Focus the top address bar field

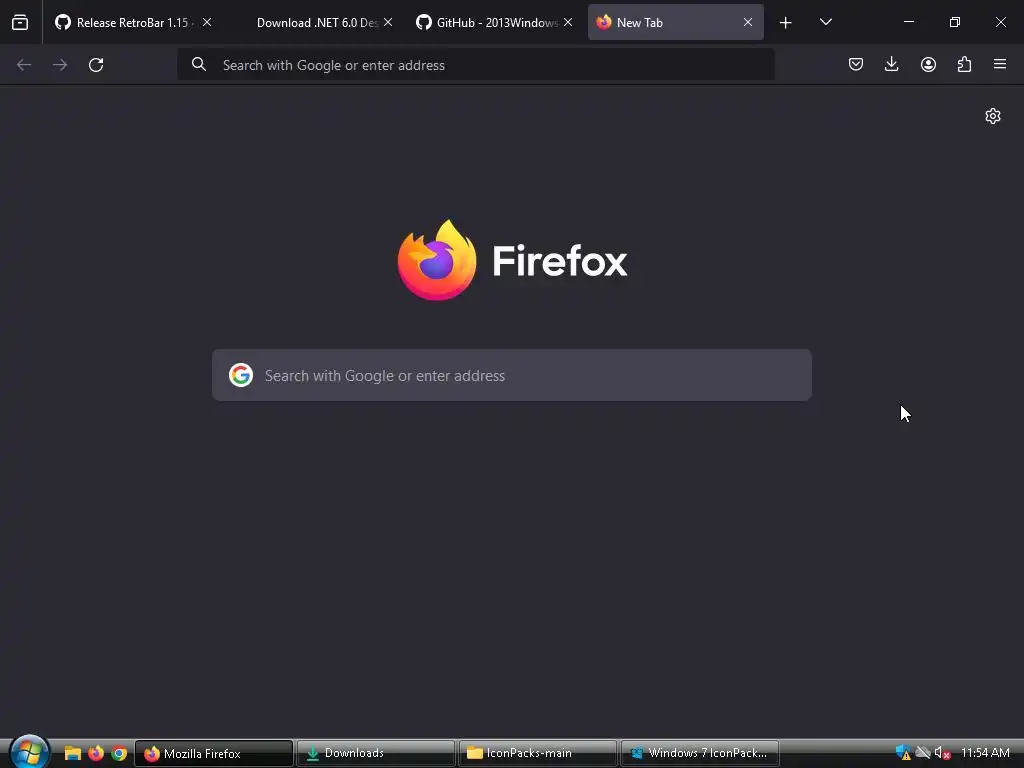point(475,65)
